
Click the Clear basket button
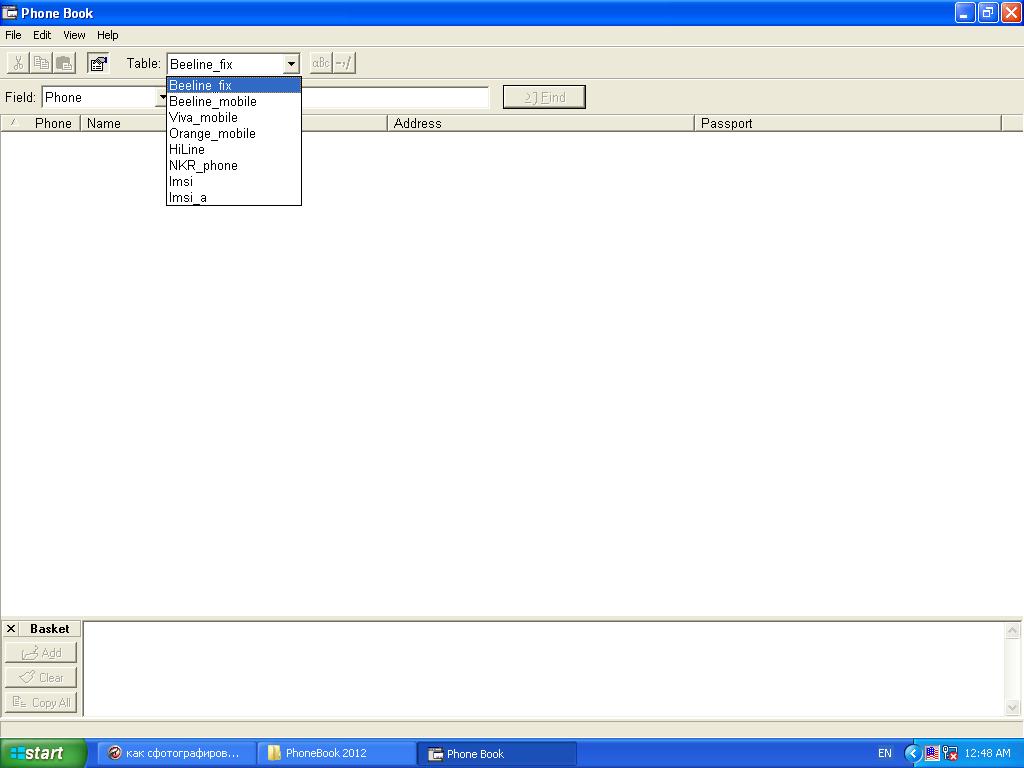[x=41, y=677]
